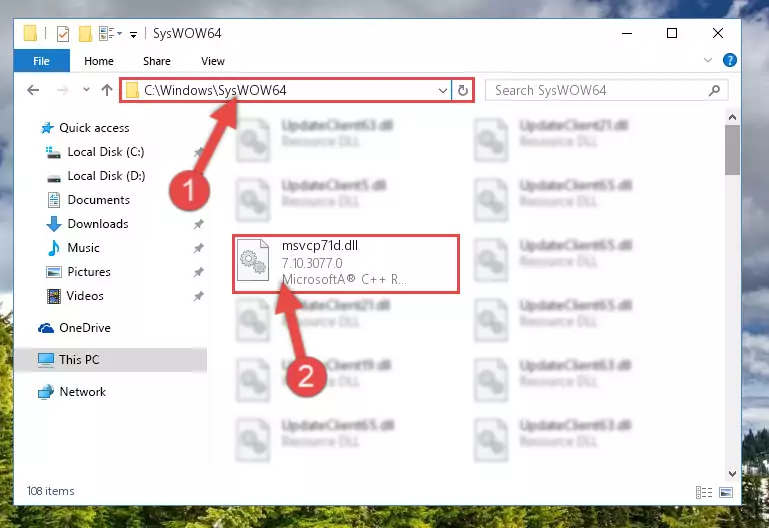769x528 pixels.
Task: Open the recent locations dropdown arrow
Action: tap(86, 90)
